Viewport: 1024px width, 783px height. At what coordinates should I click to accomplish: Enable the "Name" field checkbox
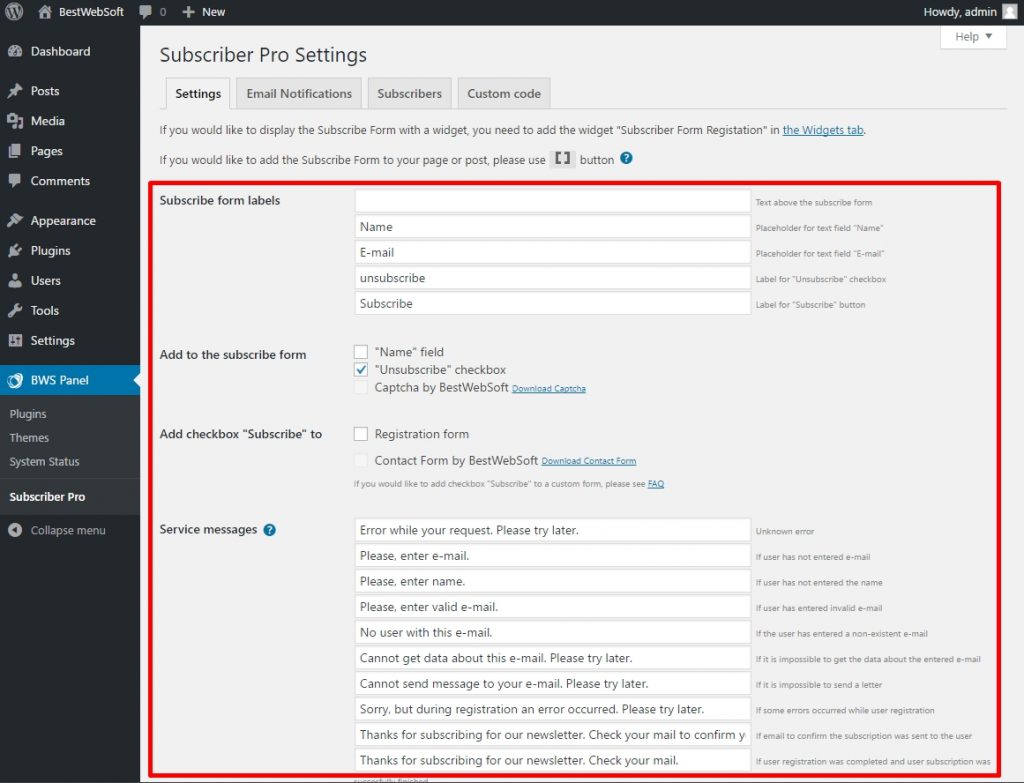coord(361,351)
